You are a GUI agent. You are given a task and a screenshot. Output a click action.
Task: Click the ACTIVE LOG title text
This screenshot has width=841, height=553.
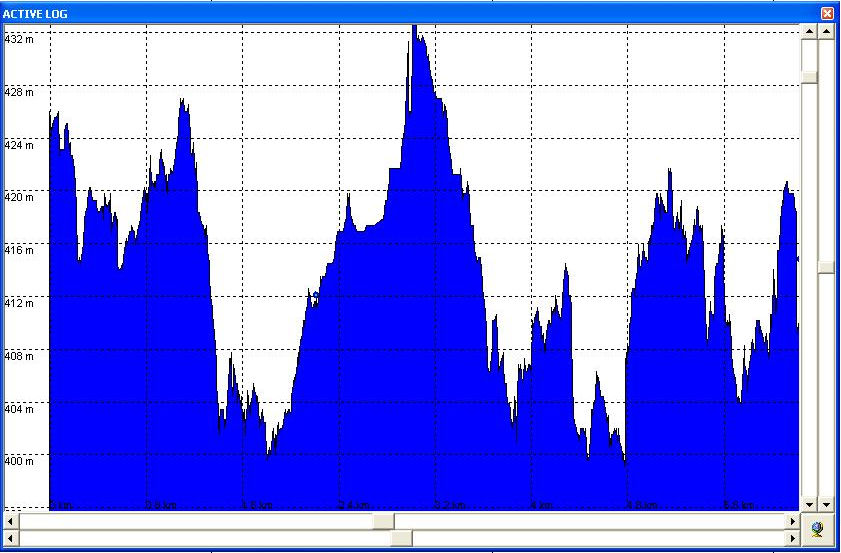(35, 14)
